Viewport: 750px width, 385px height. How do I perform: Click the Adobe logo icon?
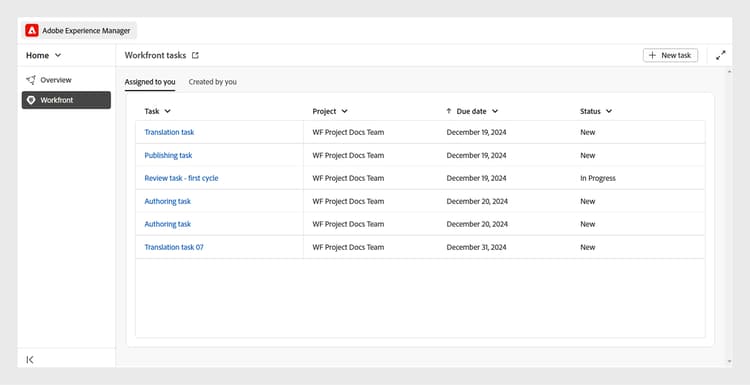point(32,31)
